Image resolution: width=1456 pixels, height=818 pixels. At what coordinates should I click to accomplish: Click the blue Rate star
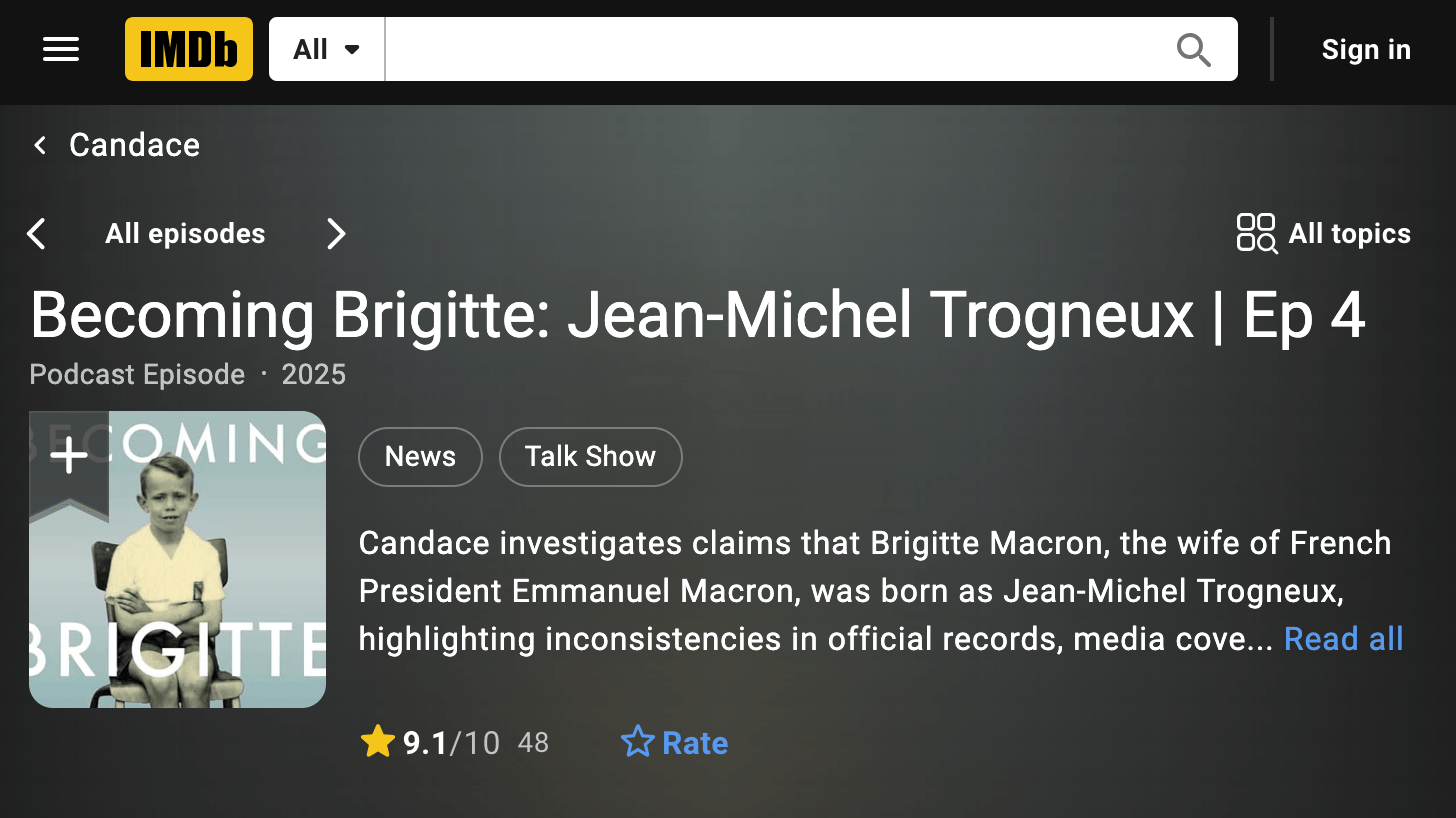(637, 743)
